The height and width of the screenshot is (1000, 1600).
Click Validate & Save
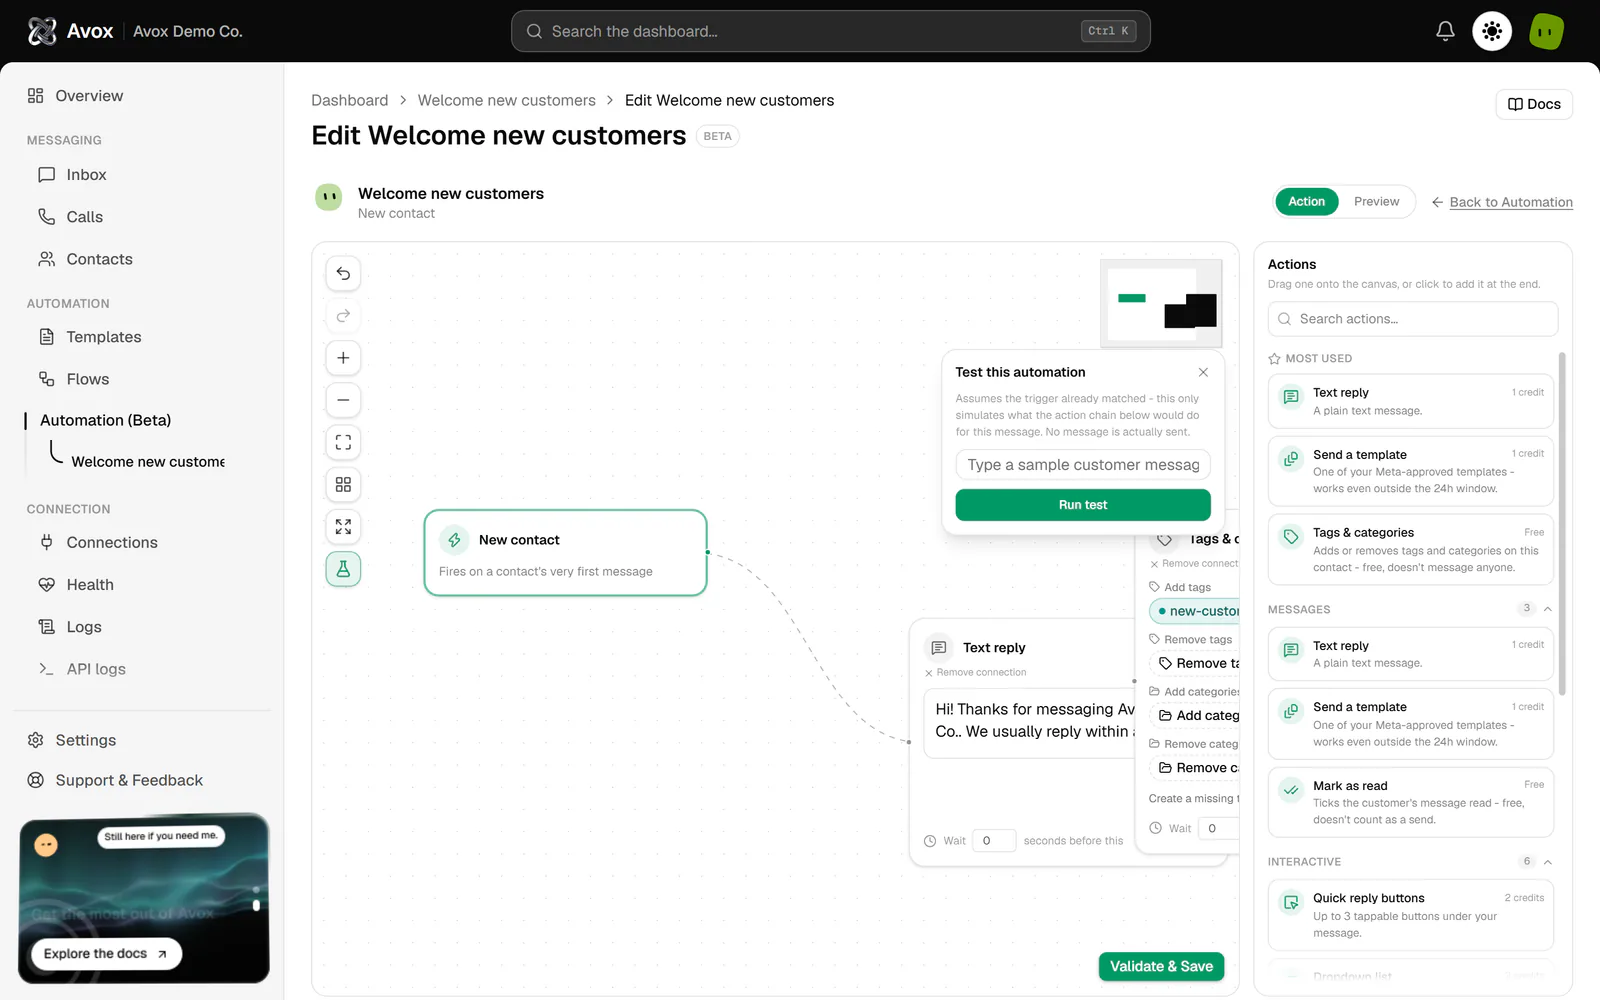pos(1161,966)
